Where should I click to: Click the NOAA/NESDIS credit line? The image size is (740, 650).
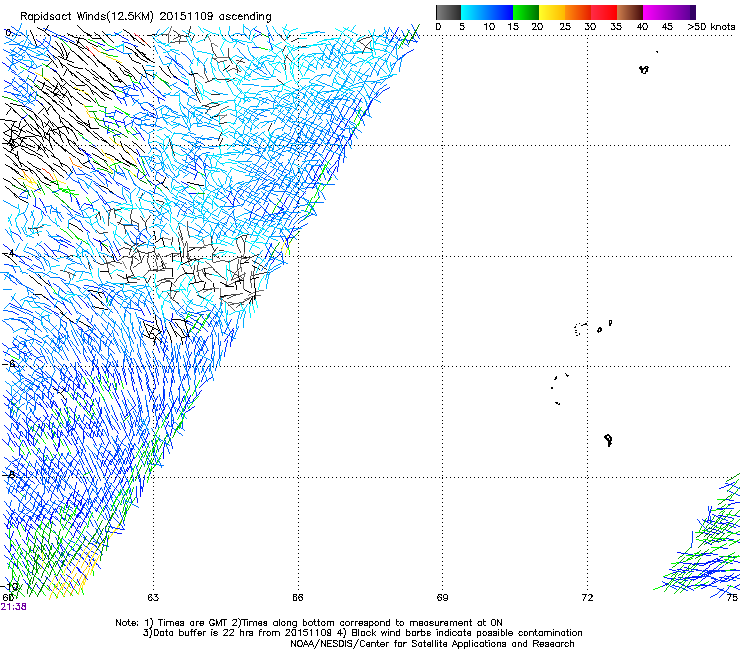tap(432, 644)
